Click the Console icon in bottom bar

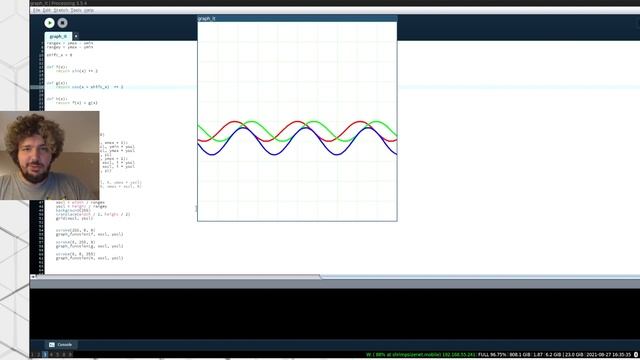52,345
